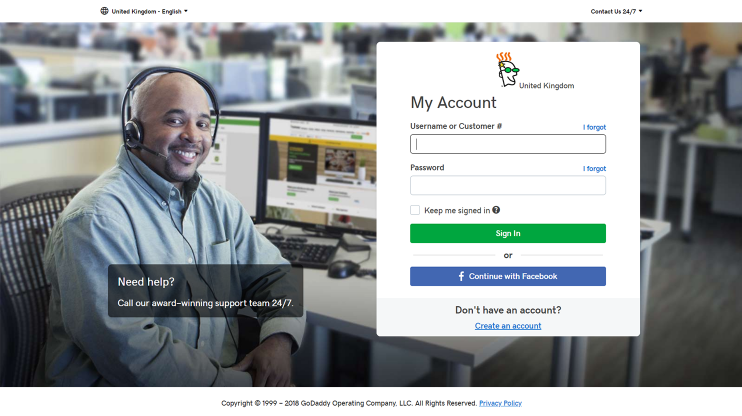Choose Continue with Facebook
The image size is (742, 416).
click(508, 276)
